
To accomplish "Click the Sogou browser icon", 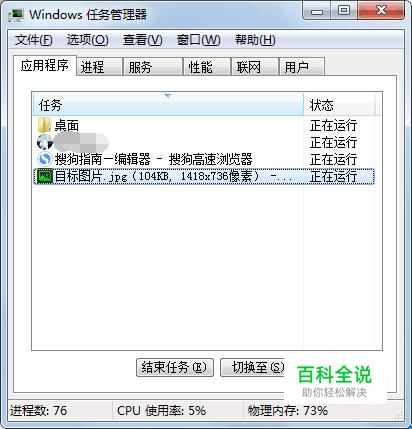I will [44, 159].
